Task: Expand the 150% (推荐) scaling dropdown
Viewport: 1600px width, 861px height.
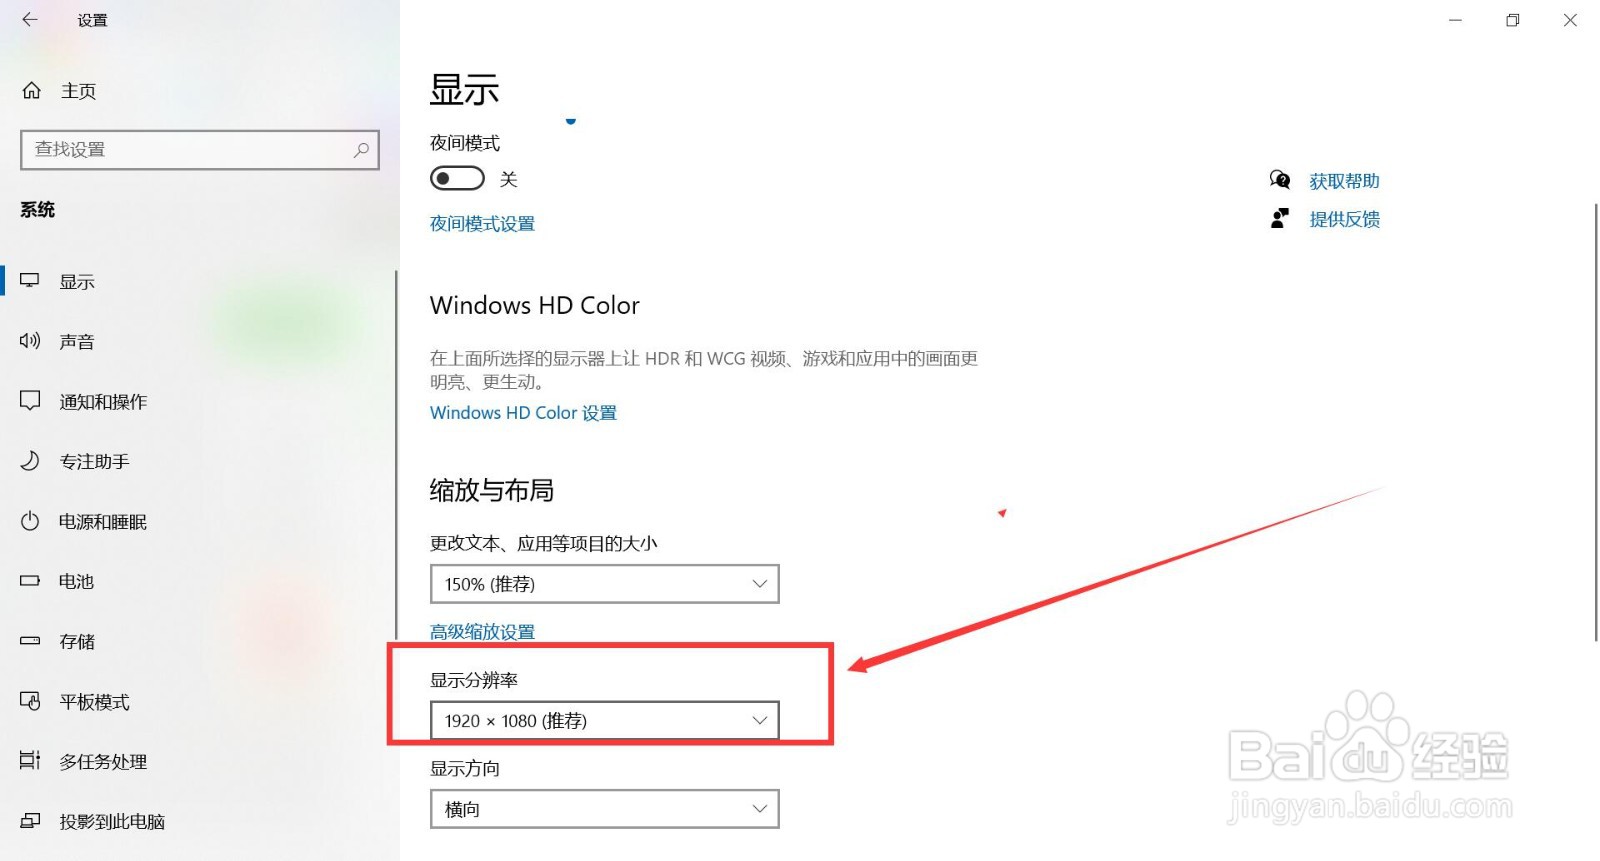Action: click(604, 584)
